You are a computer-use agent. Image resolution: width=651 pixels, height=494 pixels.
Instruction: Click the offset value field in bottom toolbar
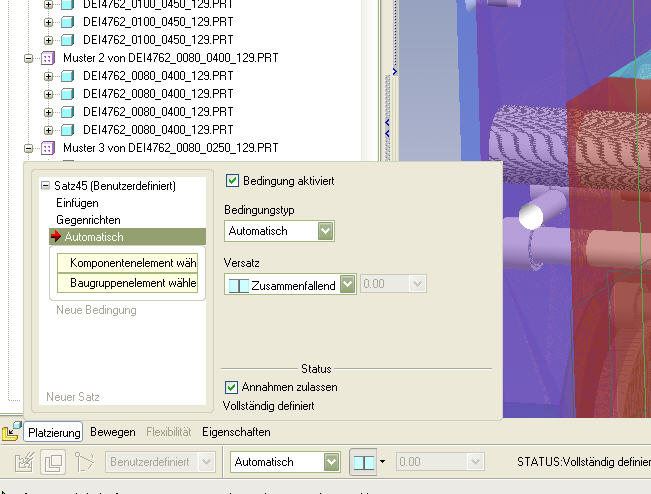(x=432, y=462)
